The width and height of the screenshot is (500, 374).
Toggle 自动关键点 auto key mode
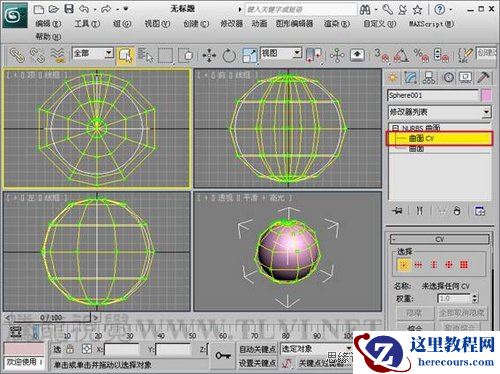pos(257,349)
